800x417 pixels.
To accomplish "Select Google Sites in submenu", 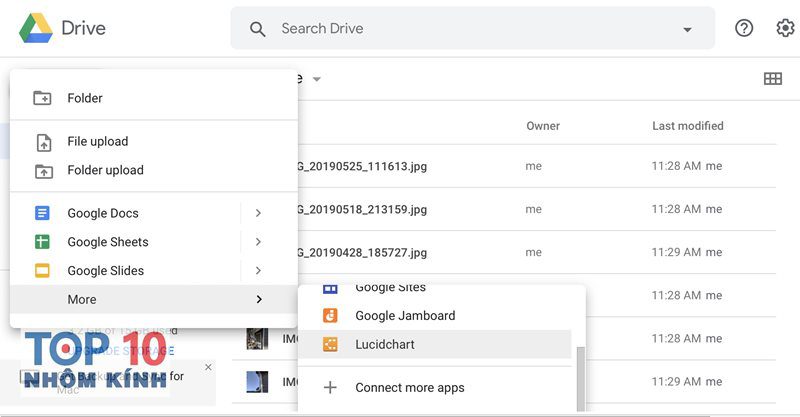I will tap(435, 291).
